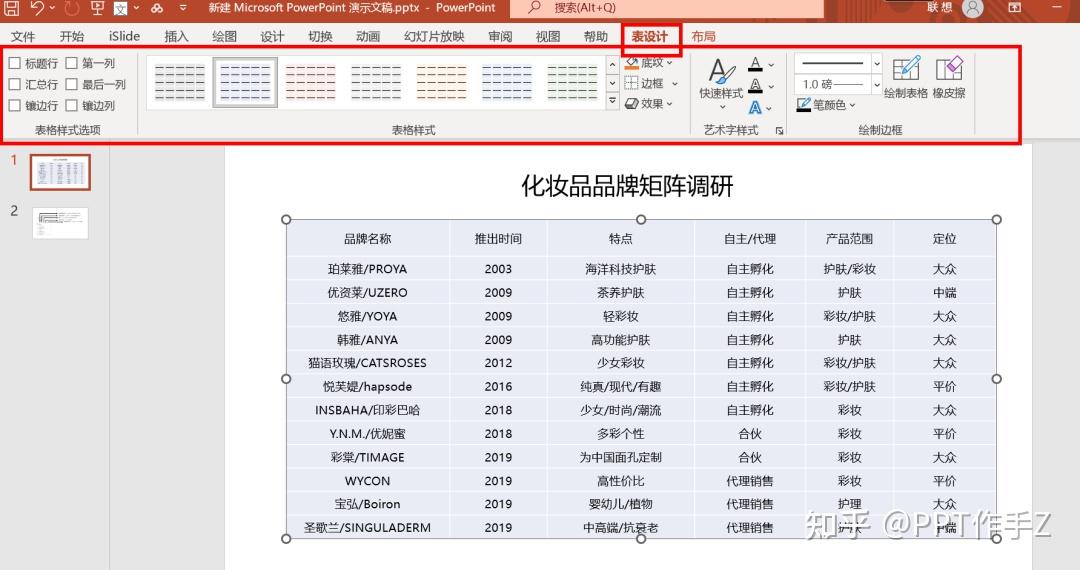Enable the 镶边列 checkbox
Image resolution: width=1080 pixels, height=570 pixels.
coord(72,106)
